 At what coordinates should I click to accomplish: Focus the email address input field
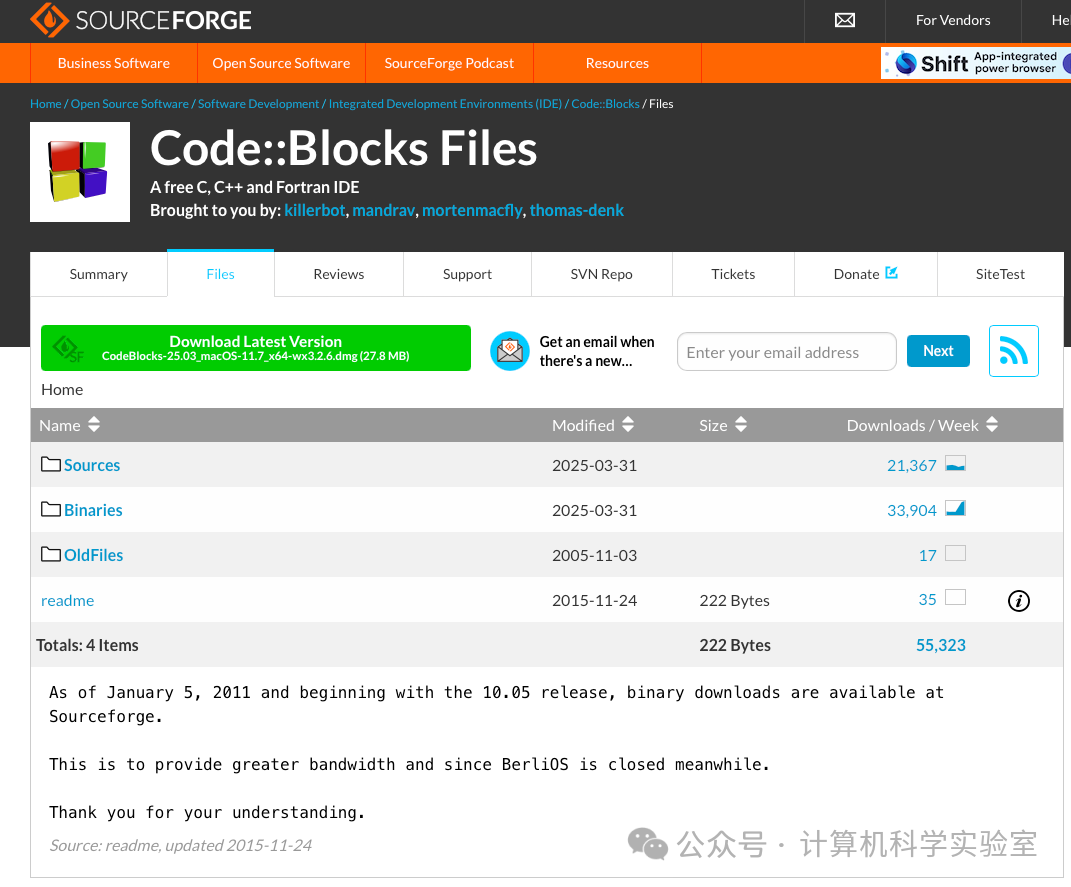pyautogui.click(x=787, y=352)
